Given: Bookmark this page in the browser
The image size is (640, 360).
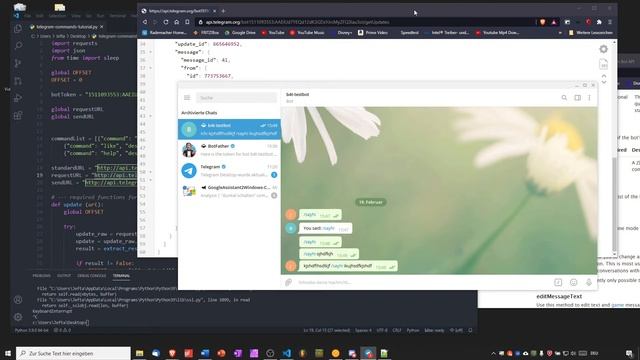Looking at the screenshot, I should click(x=187, y=22).
